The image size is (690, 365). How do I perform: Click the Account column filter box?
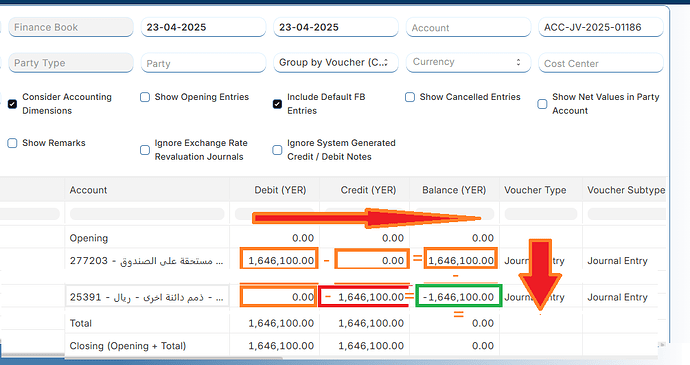coord(147,214)
